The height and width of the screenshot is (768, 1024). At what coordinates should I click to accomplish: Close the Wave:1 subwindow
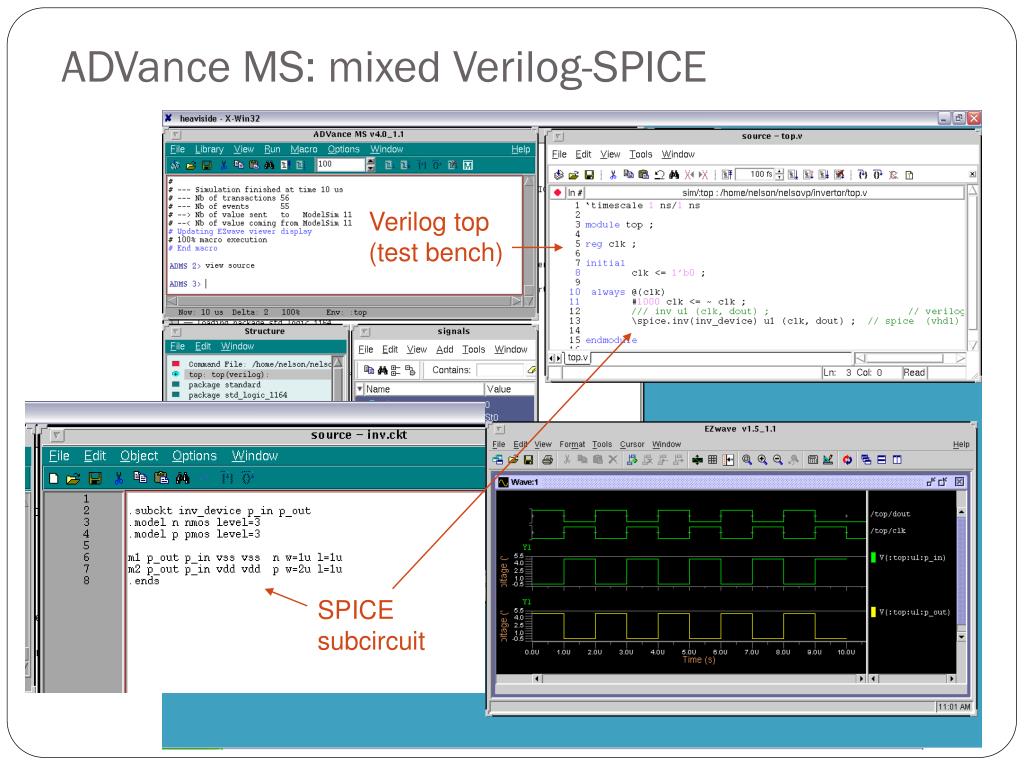point(959,481)
